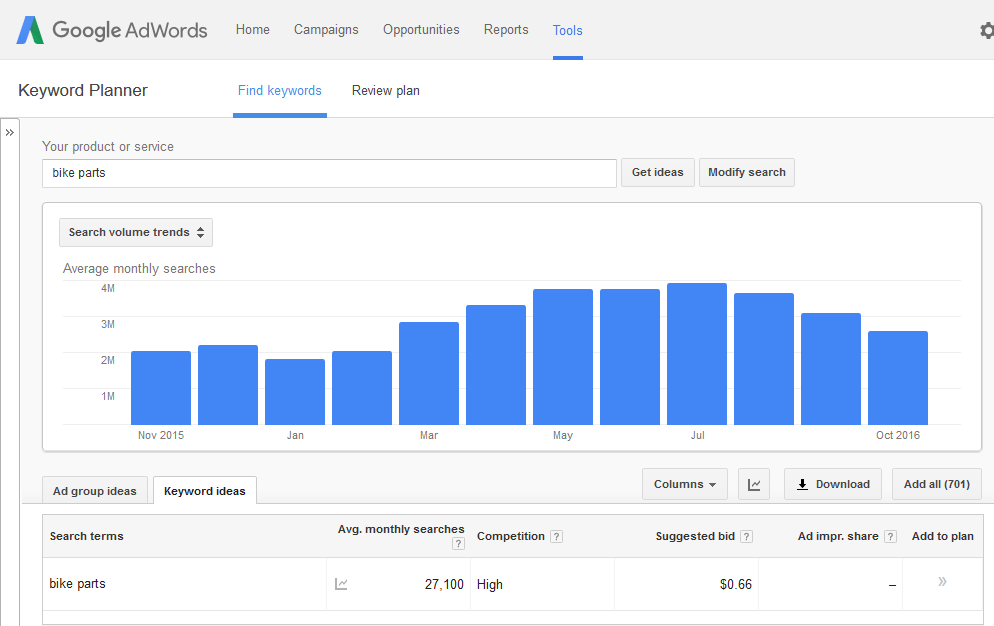Click the trend graph icon beside Columns
Image resolution: width=994 pixels, height=626 pixels.
click(754, 484)
